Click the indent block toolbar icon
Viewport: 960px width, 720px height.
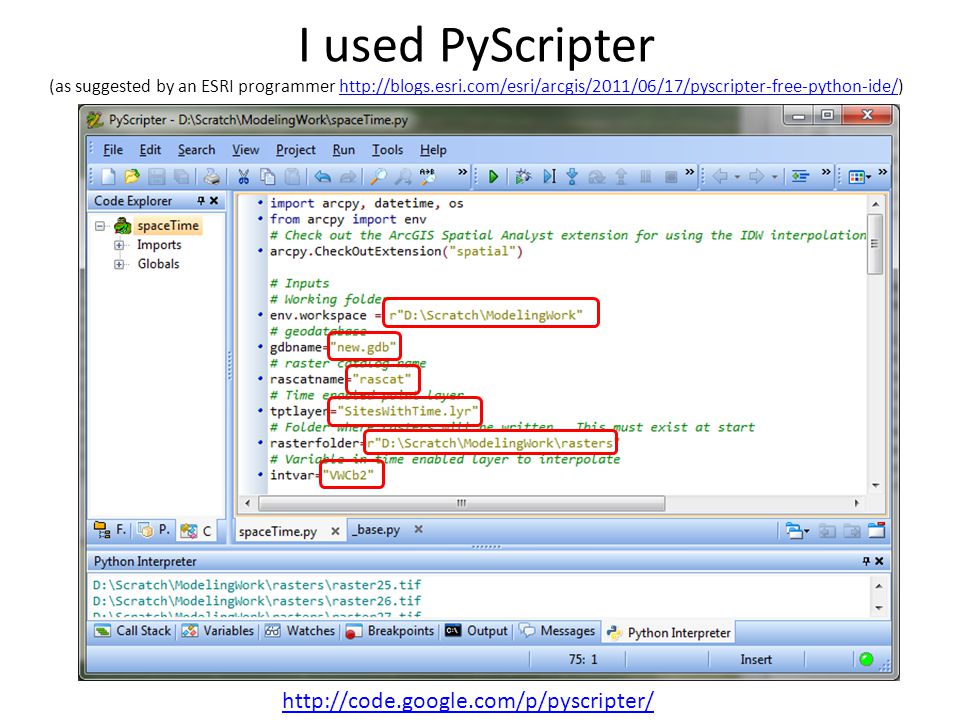tap(800, 176)
